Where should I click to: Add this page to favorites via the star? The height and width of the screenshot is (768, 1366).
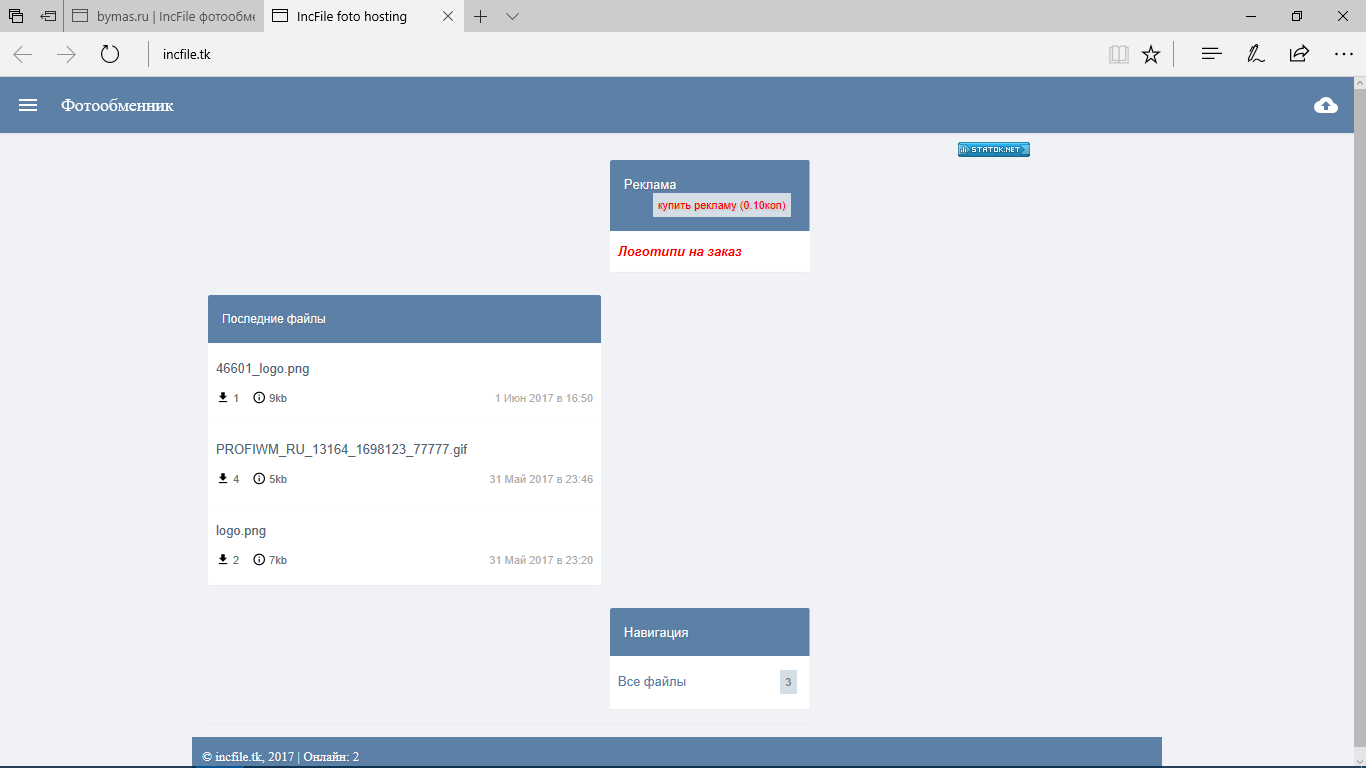point(1151,54)
